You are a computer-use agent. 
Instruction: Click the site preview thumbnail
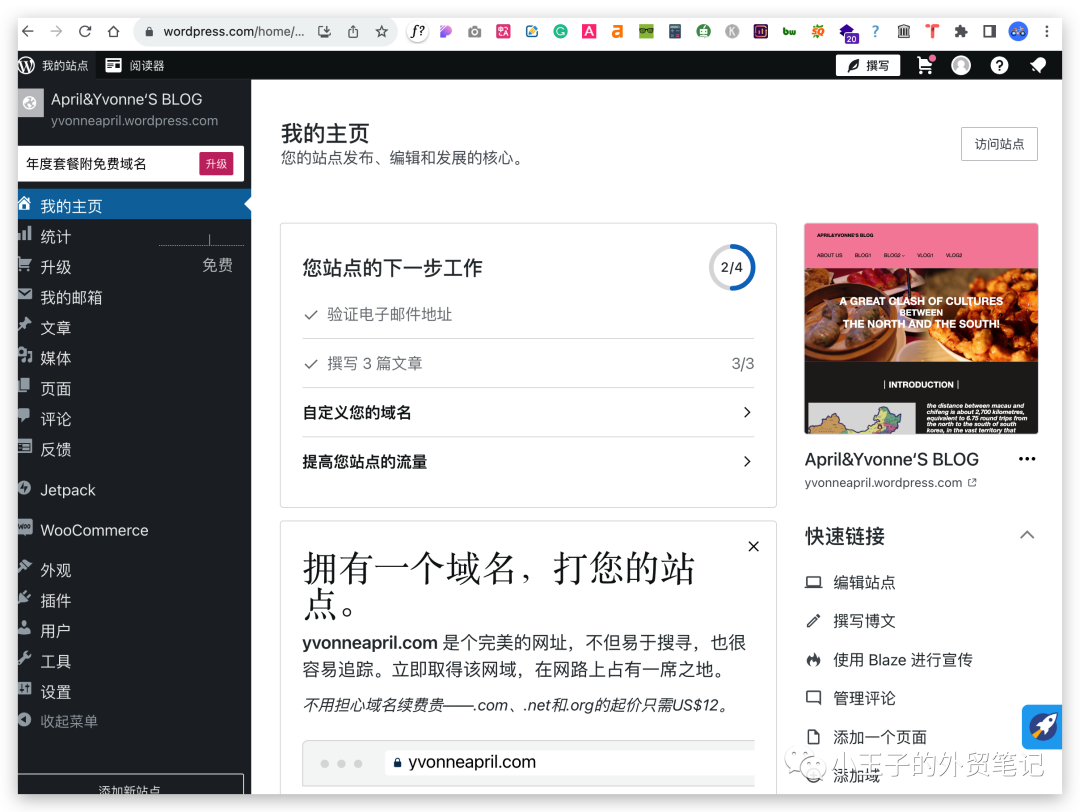coord(920,328)
